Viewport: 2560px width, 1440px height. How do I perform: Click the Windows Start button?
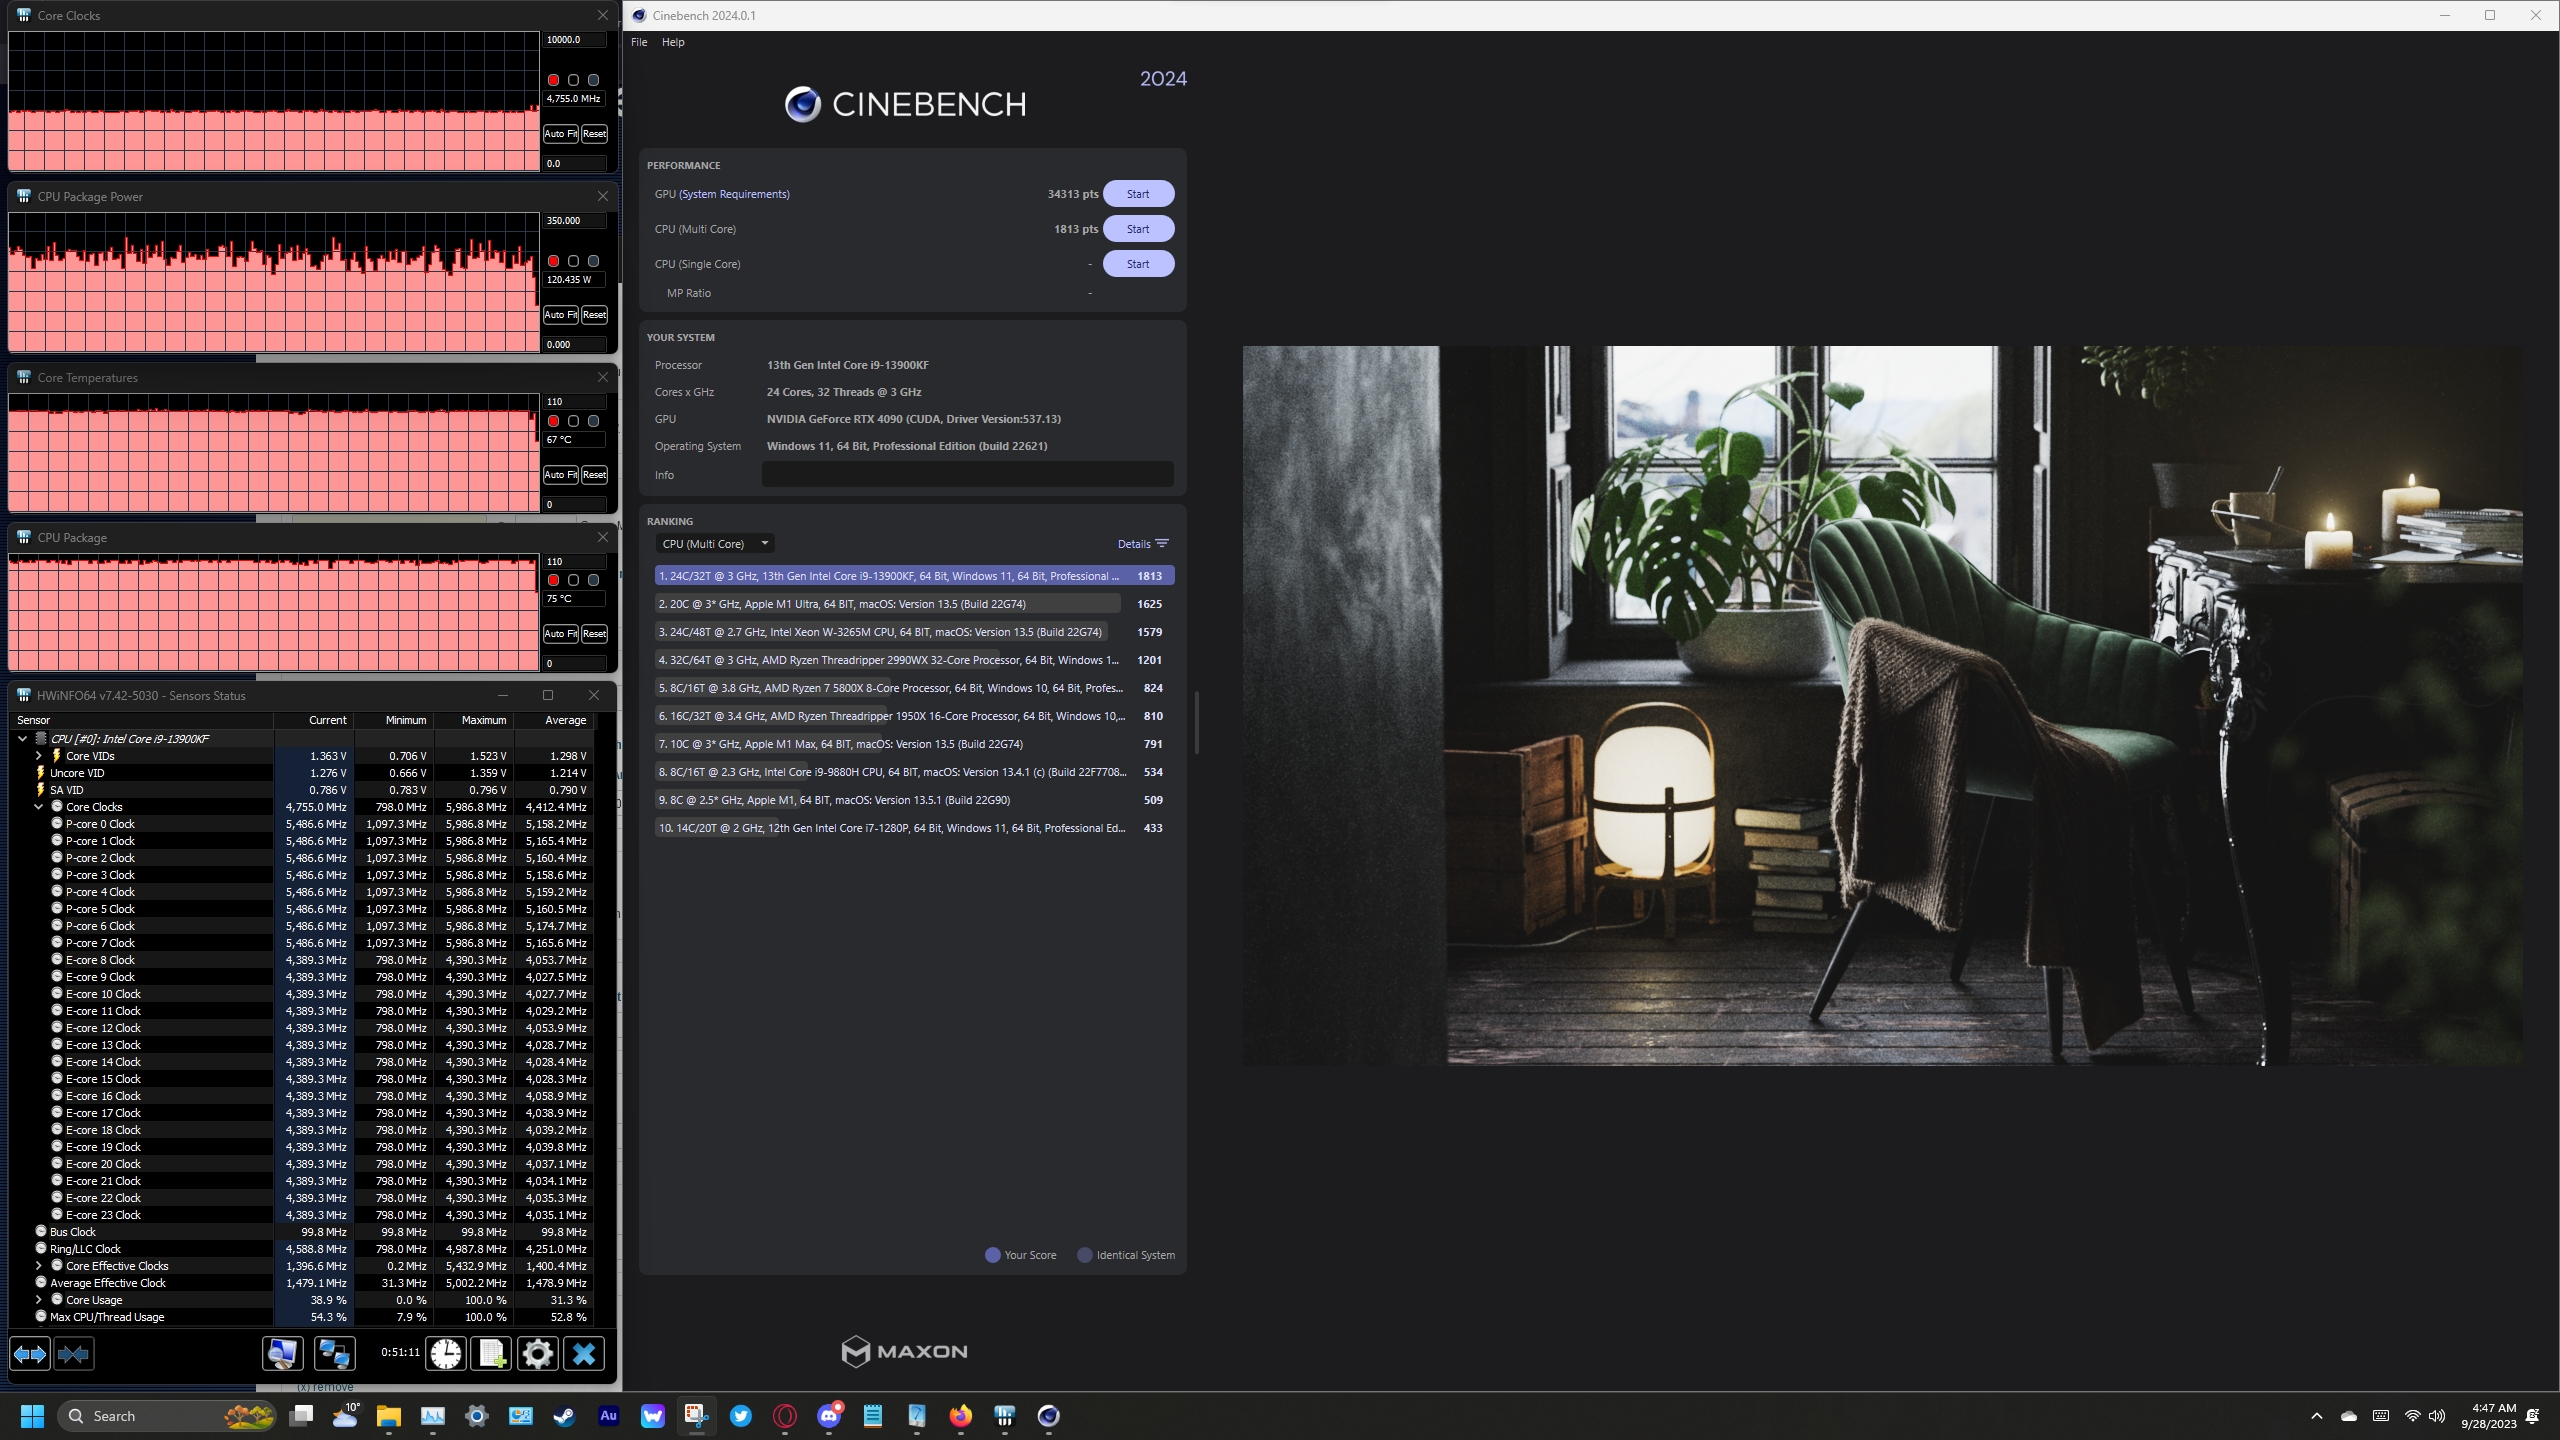pyautogui.click(x=32, y=1416)
